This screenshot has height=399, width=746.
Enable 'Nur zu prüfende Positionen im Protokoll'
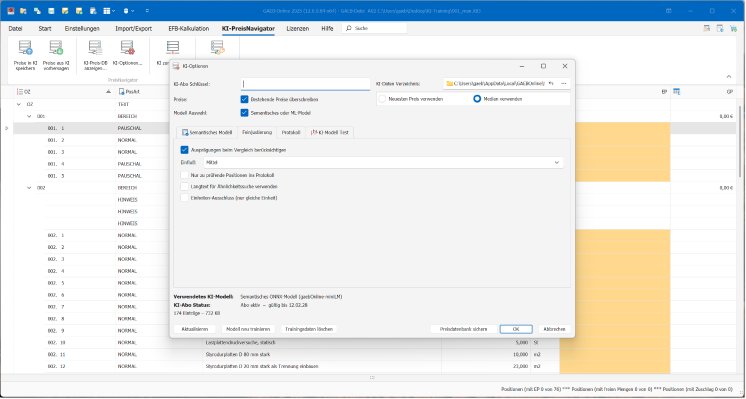tap(185, 175)
